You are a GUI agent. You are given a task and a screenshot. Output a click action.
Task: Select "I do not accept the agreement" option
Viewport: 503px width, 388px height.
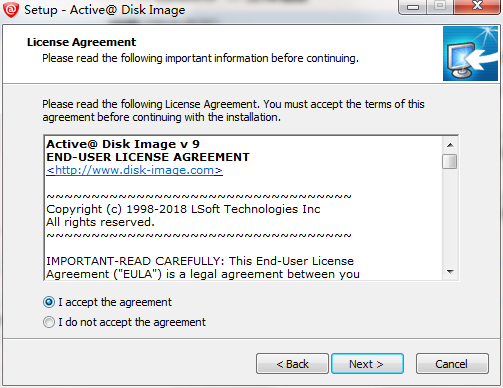(49, 322)
